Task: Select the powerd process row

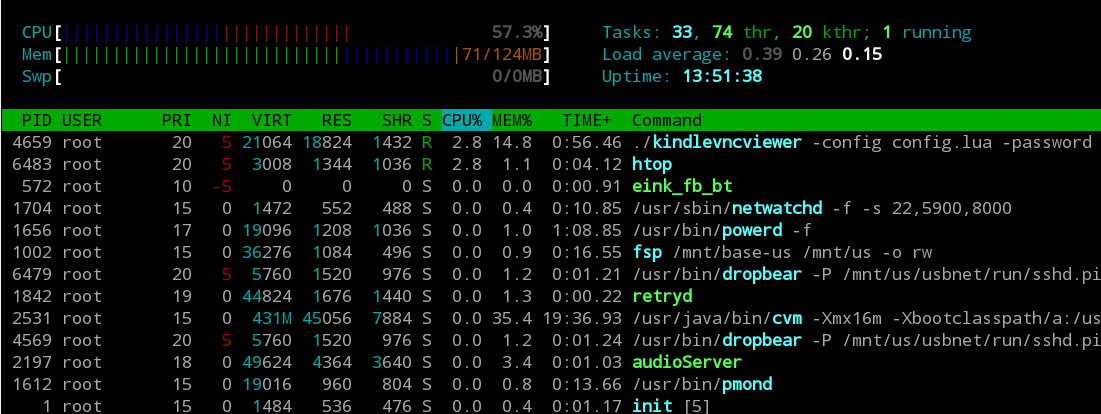Action: (550, 230)
